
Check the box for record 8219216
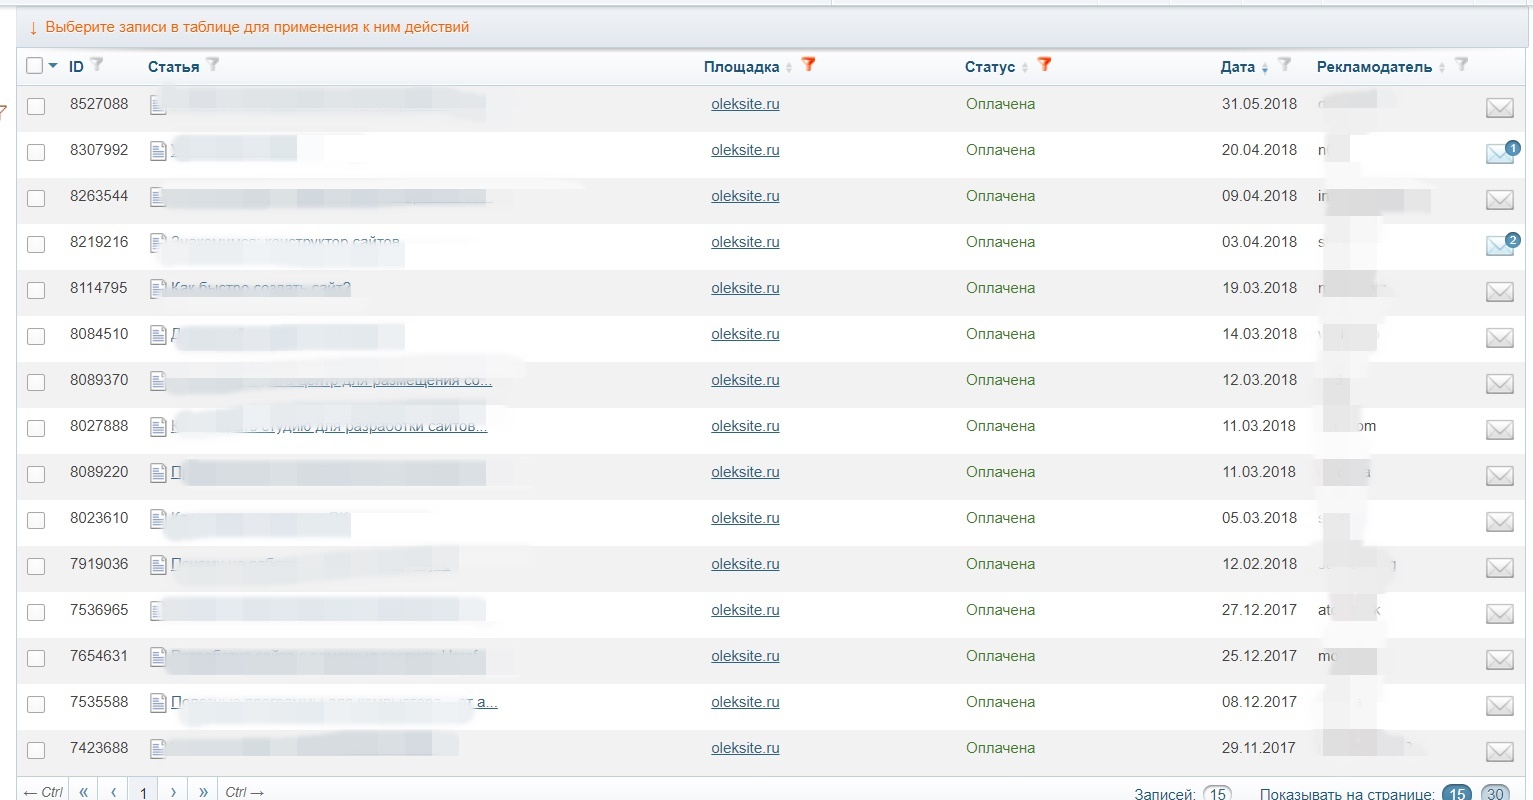tap(36, 245)
